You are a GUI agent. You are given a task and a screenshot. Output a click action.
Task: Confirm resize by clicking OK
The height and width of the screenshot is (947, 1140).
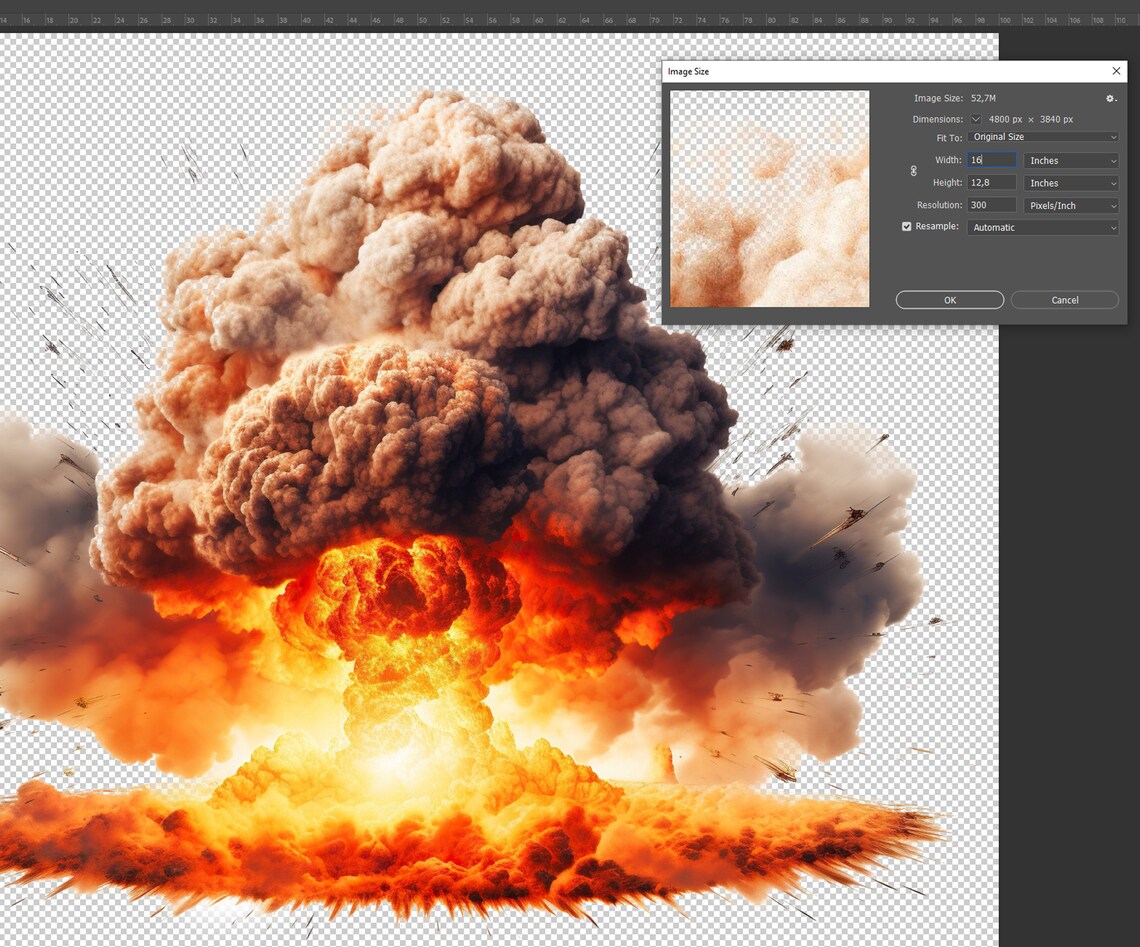click(948, 299)
